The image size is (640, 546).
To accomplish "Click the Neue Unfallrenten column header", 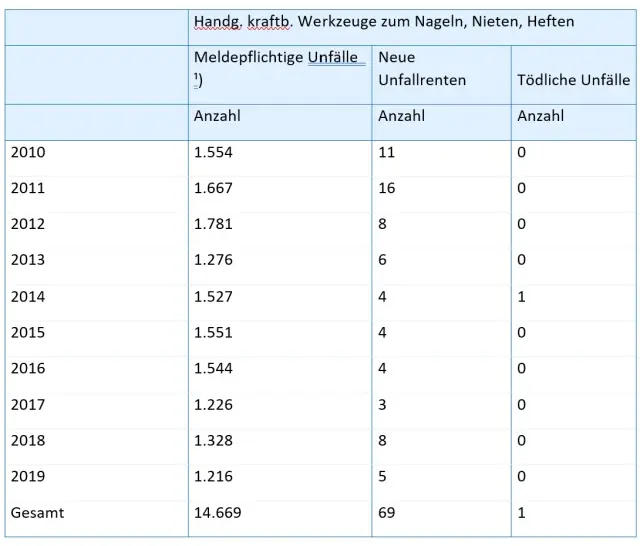I will (x=422, y=69).
